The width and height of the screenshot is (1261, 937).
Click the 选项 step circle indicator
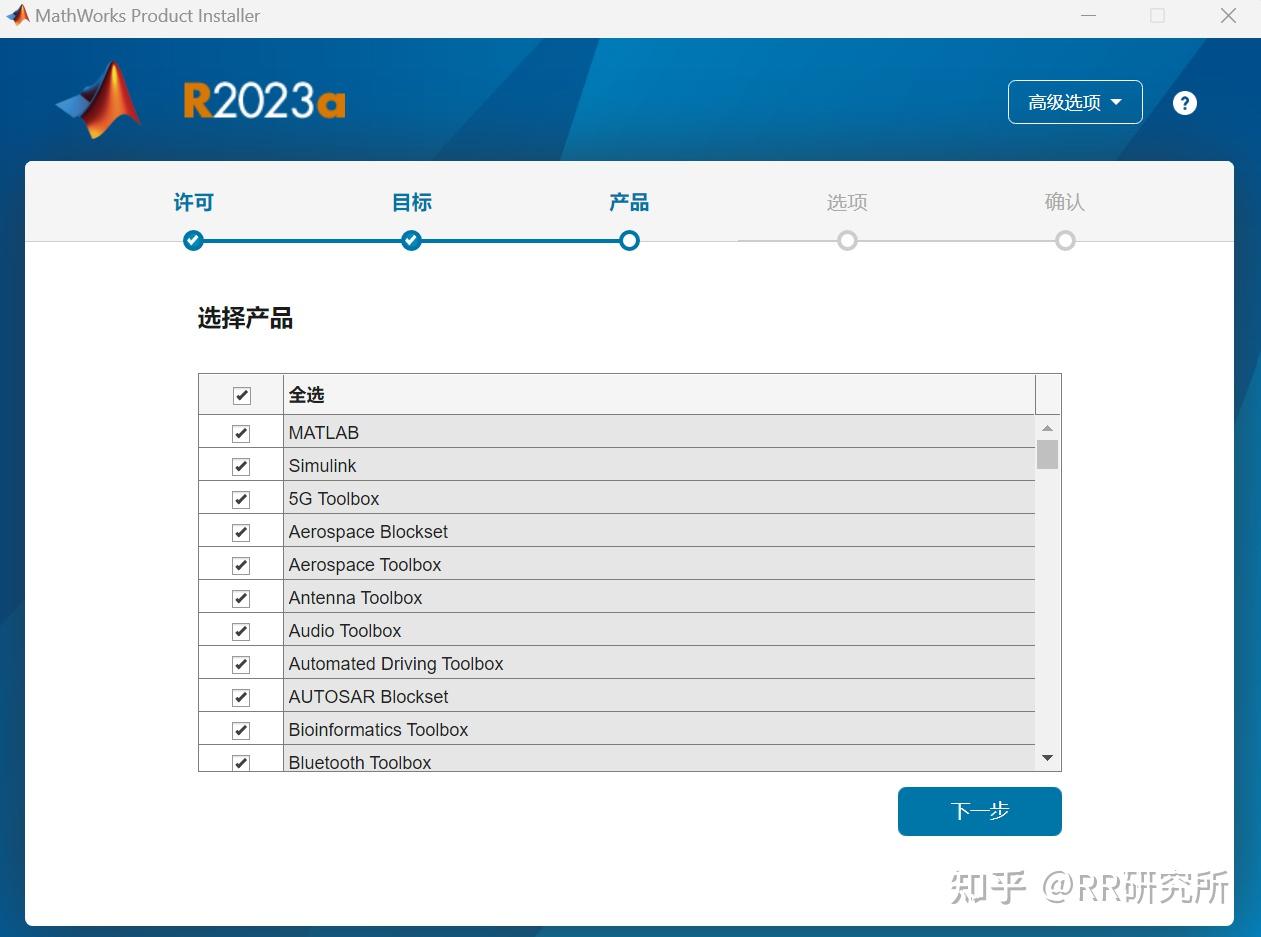point(847,240)
